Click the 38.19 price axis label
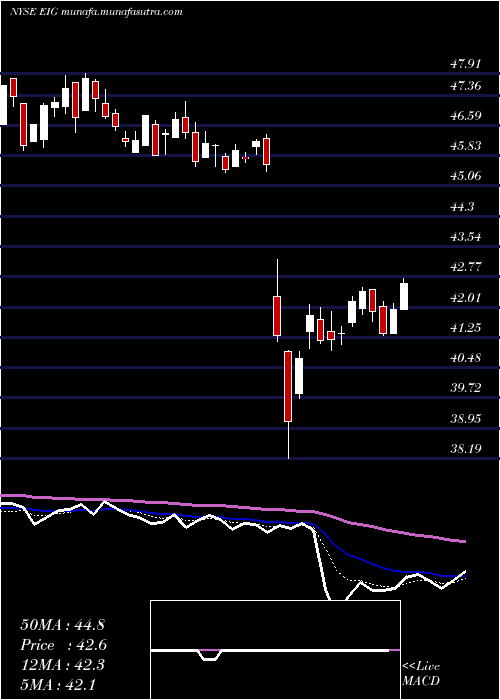Screen dimensions: 500x700 (x=466, y=448)
